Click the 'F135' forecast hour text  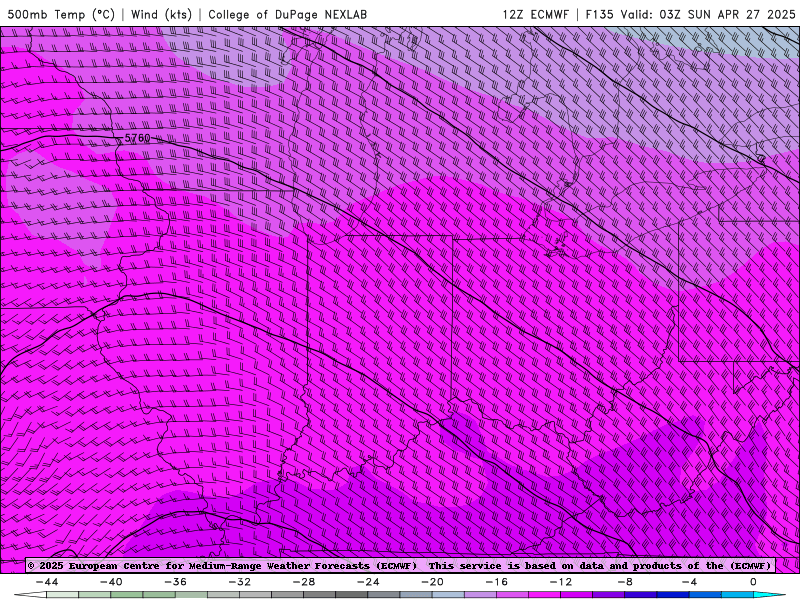pyautogui.click(x=599, y=14)
